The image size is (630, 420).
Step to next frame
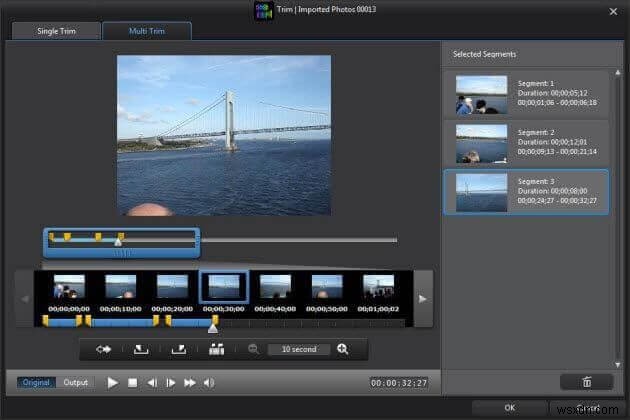point(170,383)
